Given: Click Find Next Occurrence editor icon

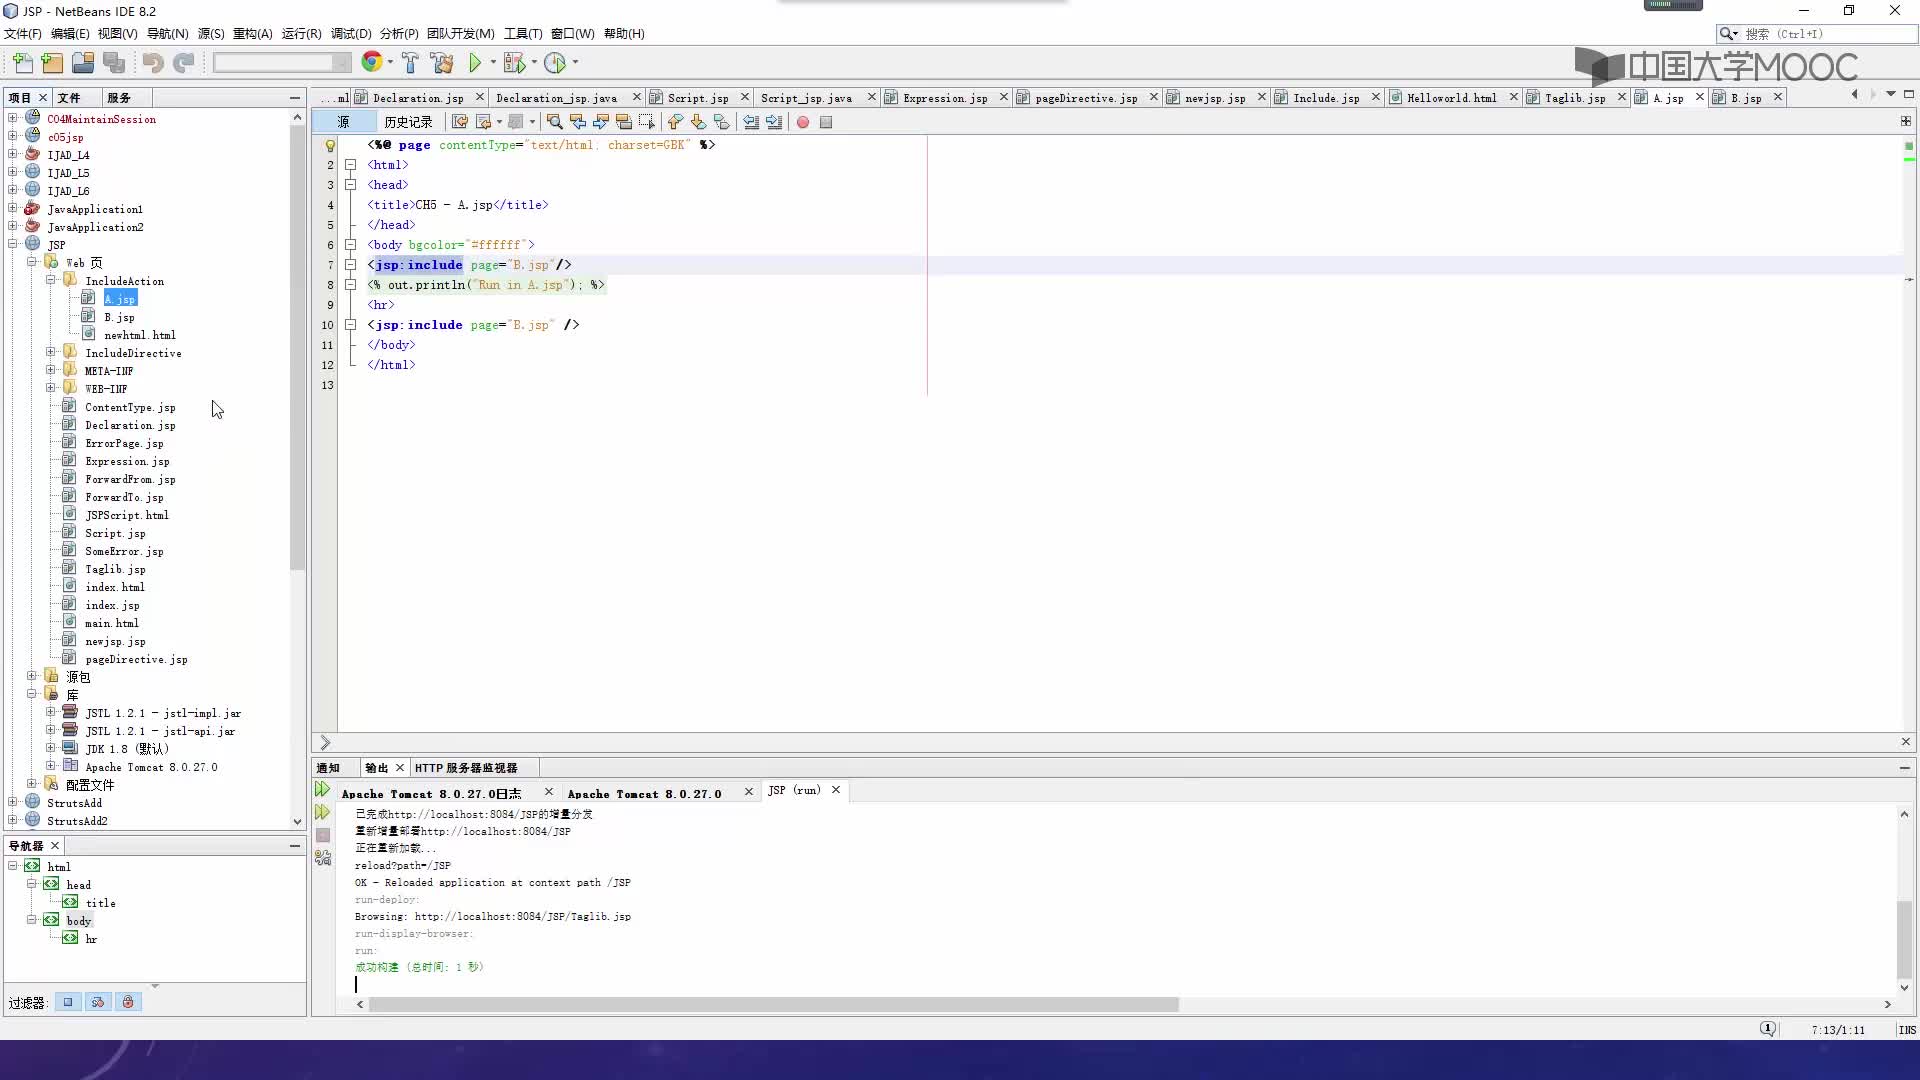Looking at the screenshot, I should pos(600,122).
